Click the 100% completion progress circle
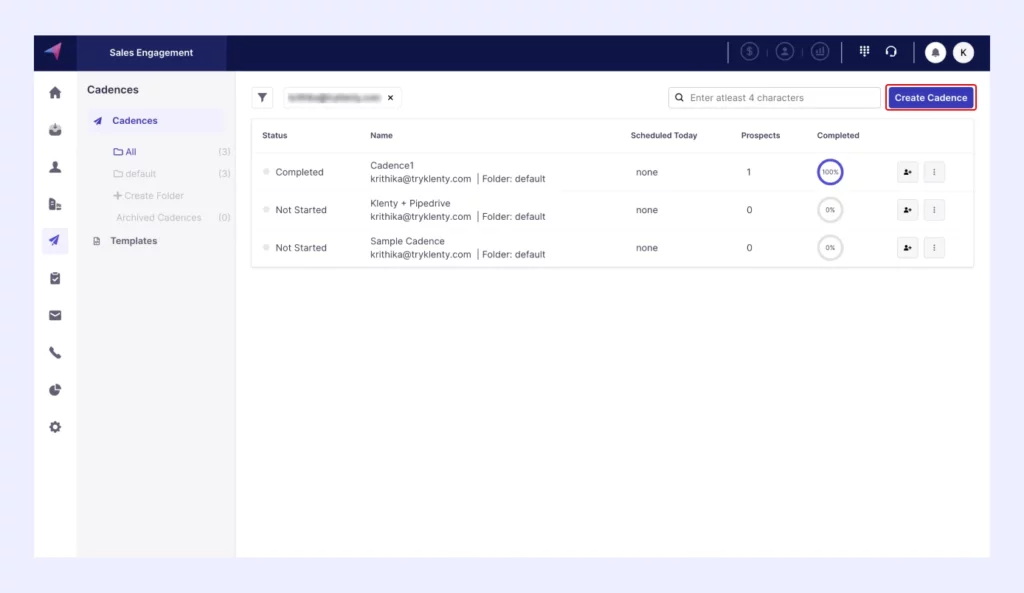The height and width of the screenshot is (593, 1024). click(x=829, y=172)
